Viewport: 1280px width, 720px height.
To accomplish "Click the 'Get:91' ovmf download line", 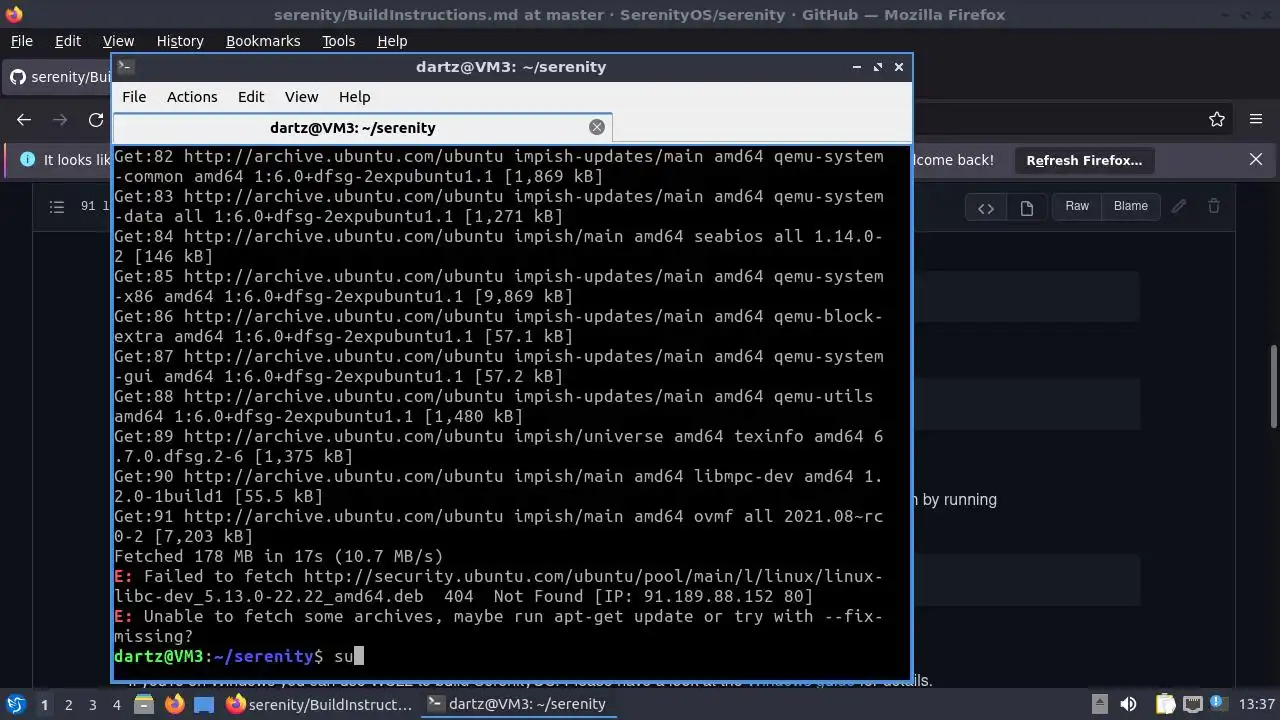I will tap(499, 526).
